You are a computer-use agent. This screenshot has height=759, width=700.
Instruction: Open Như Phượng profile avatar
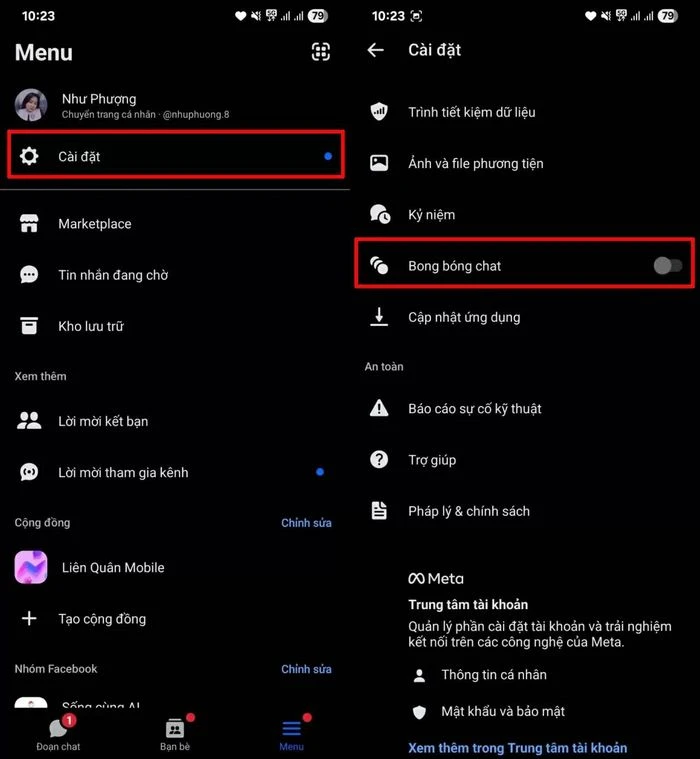[31, 105]
